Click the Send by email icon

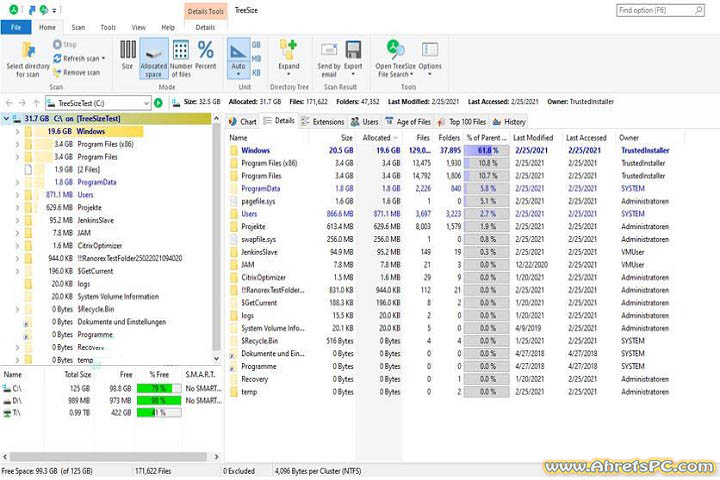tap(329, 50)
